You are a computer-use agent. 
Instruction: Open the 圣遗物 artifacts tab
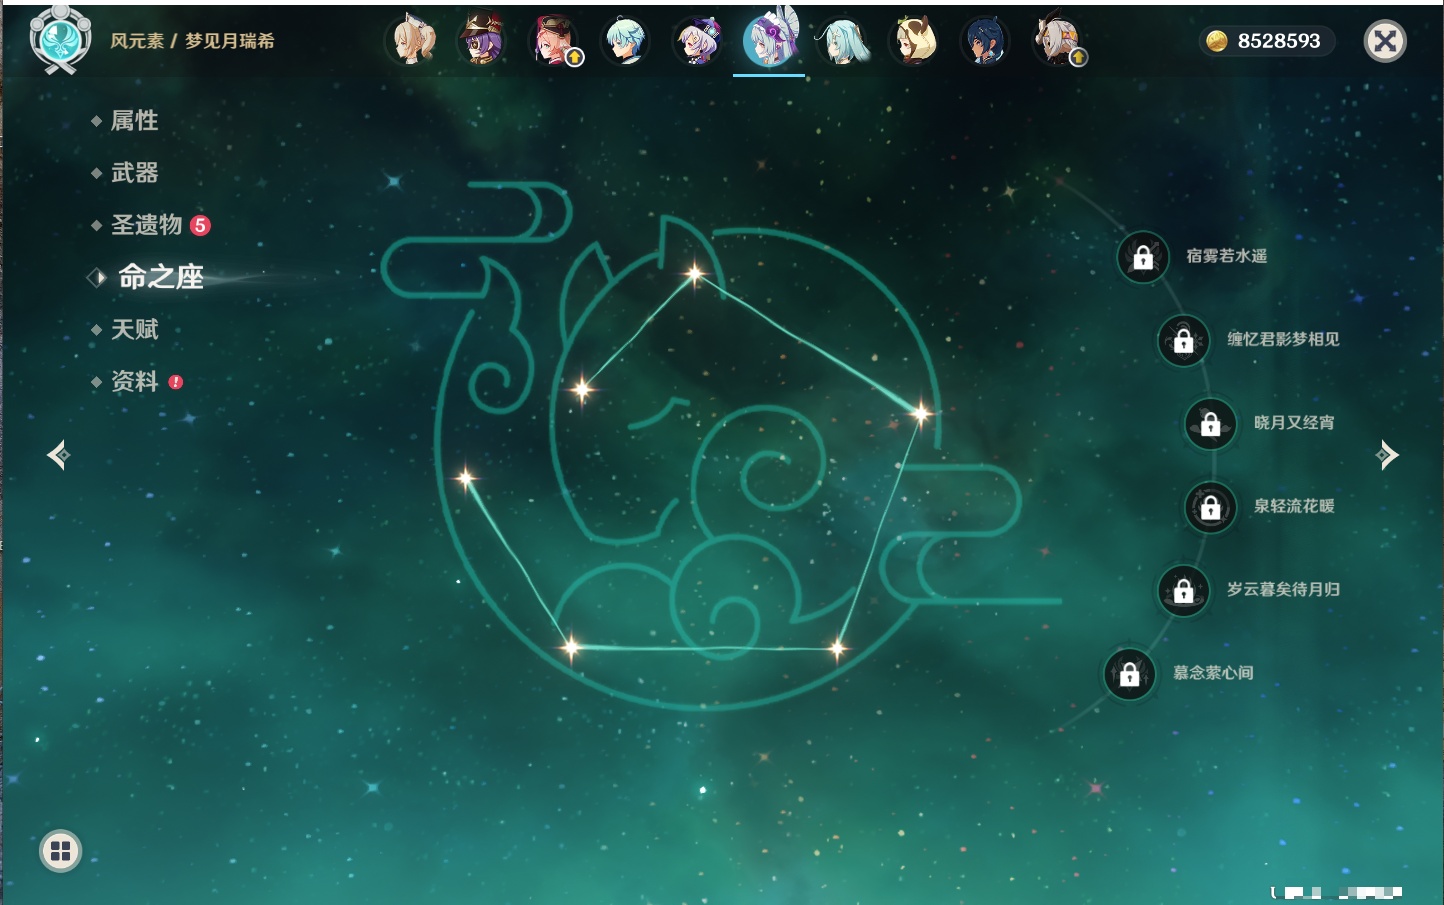click(x=146, y=225)
